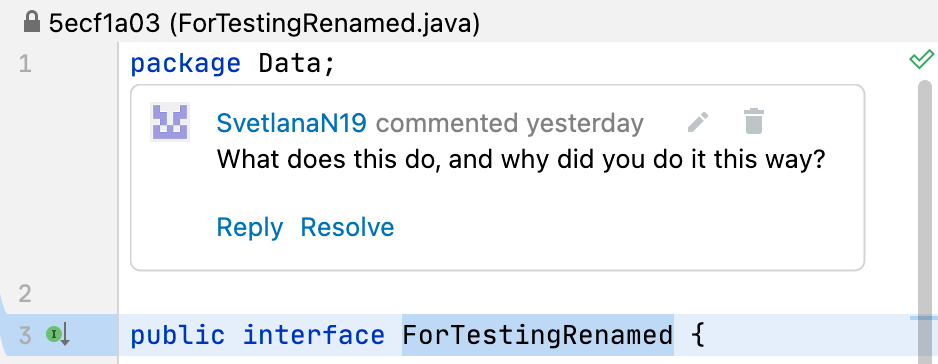938x364 pixels.
Task: Delete the comment with the trash icon
Action: 754,121
